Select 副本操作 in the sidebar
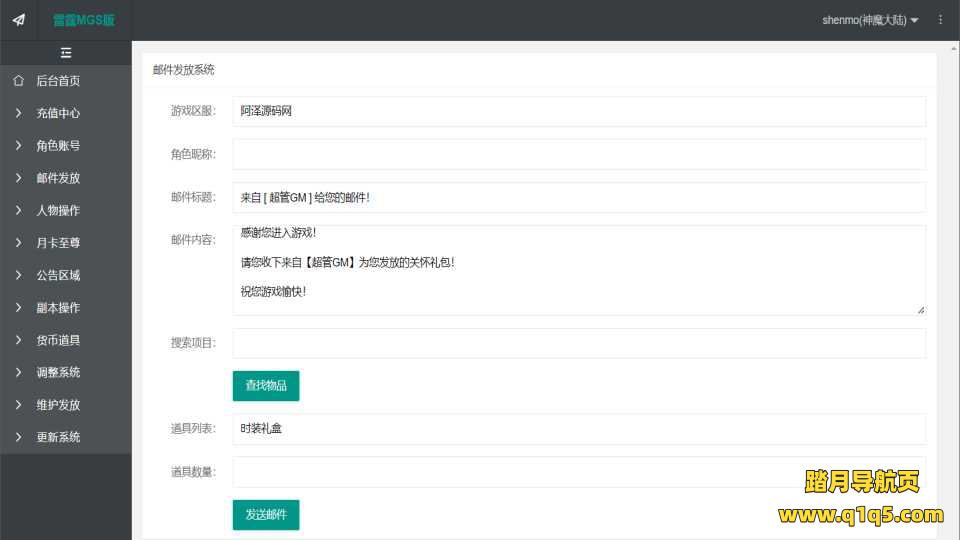Screen dimensions: 960x540 [x=58, y=308]
